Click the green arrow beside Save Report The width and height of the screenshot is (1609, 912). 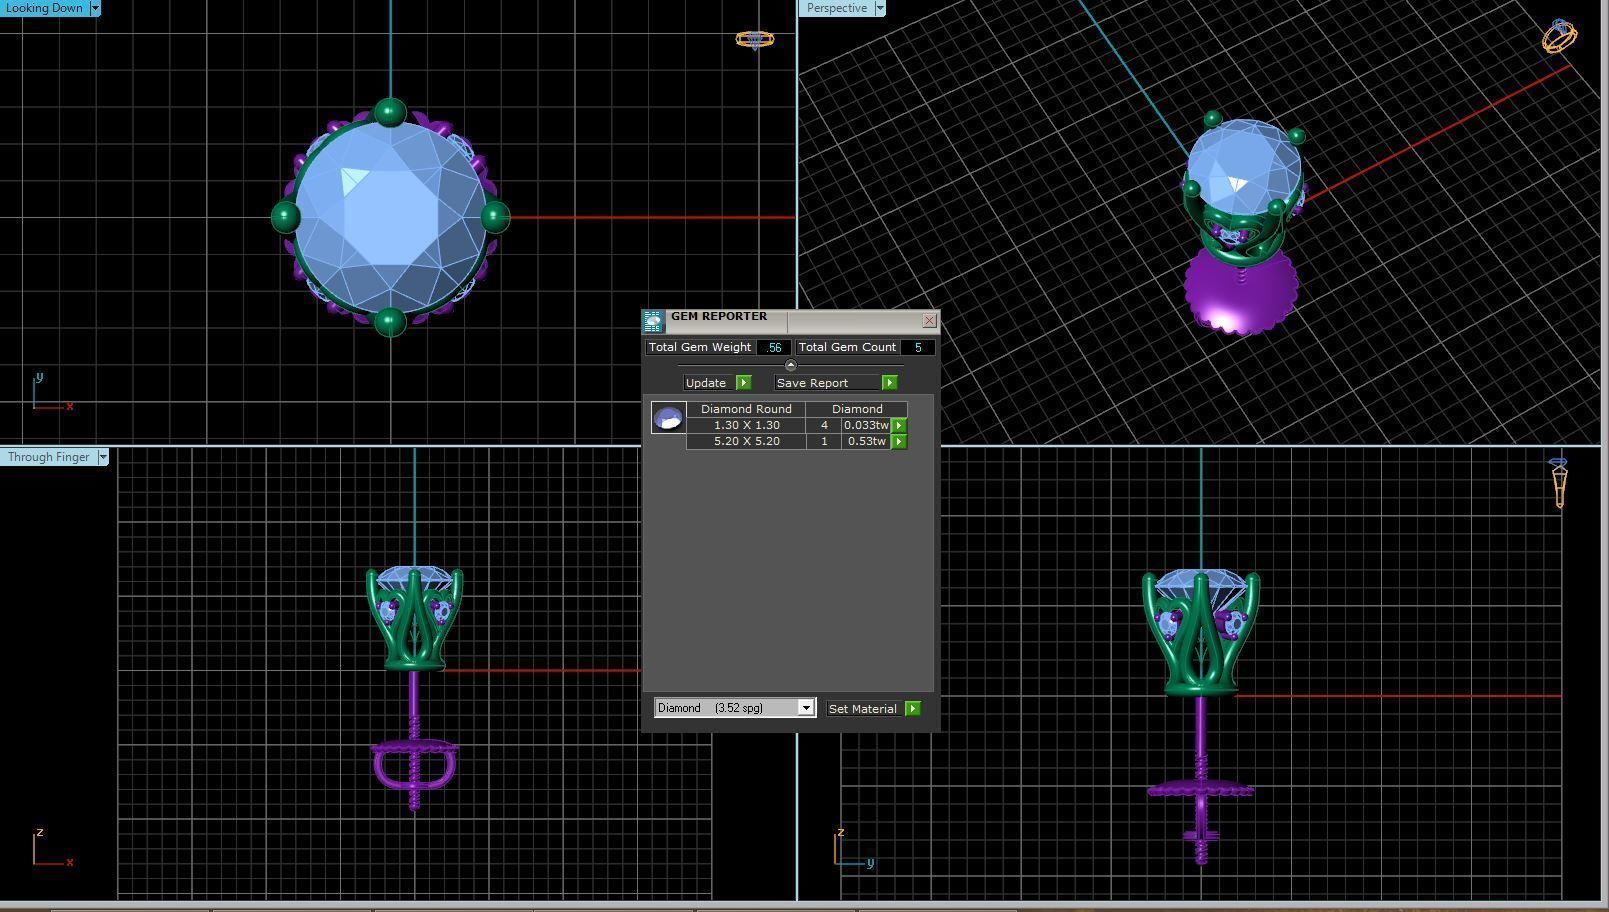pos(889,383)
